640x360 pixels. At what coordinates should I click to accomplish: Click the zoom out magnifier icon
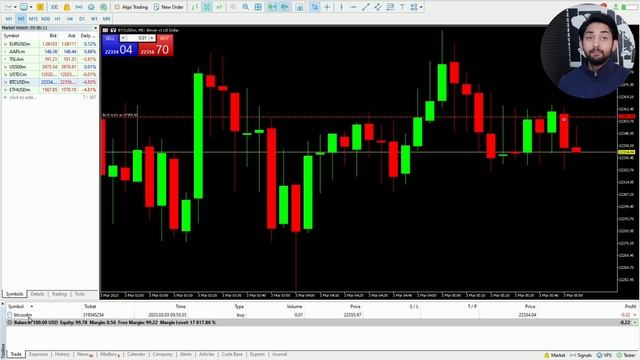pyautogui.click(x=246, y=7)
